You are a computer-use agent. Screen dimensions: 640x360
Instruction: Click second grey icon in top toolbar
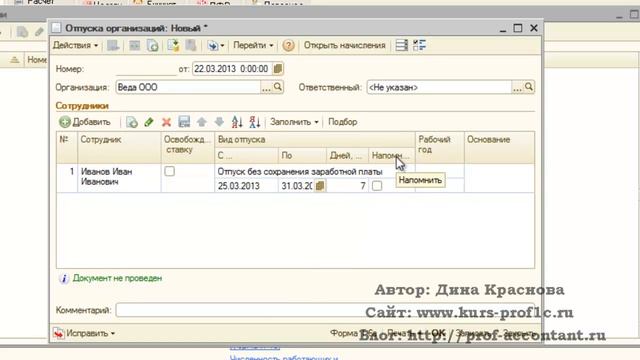(134, 45)
